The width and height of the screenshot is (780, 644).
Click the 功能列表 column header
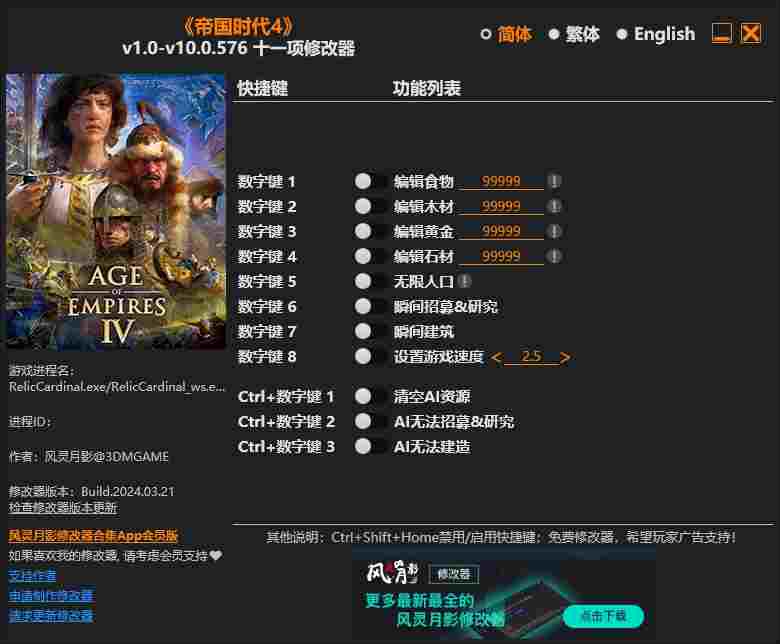(x=427, y=89)
